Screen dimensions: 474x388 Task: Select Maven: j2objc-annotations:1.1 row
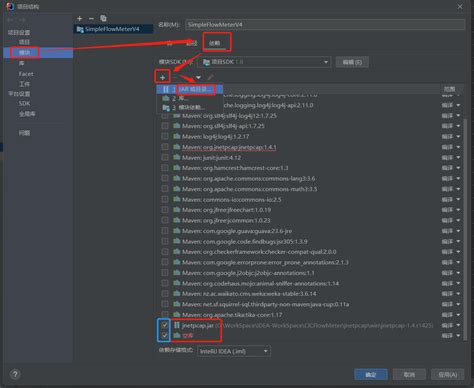coord(298,273)
